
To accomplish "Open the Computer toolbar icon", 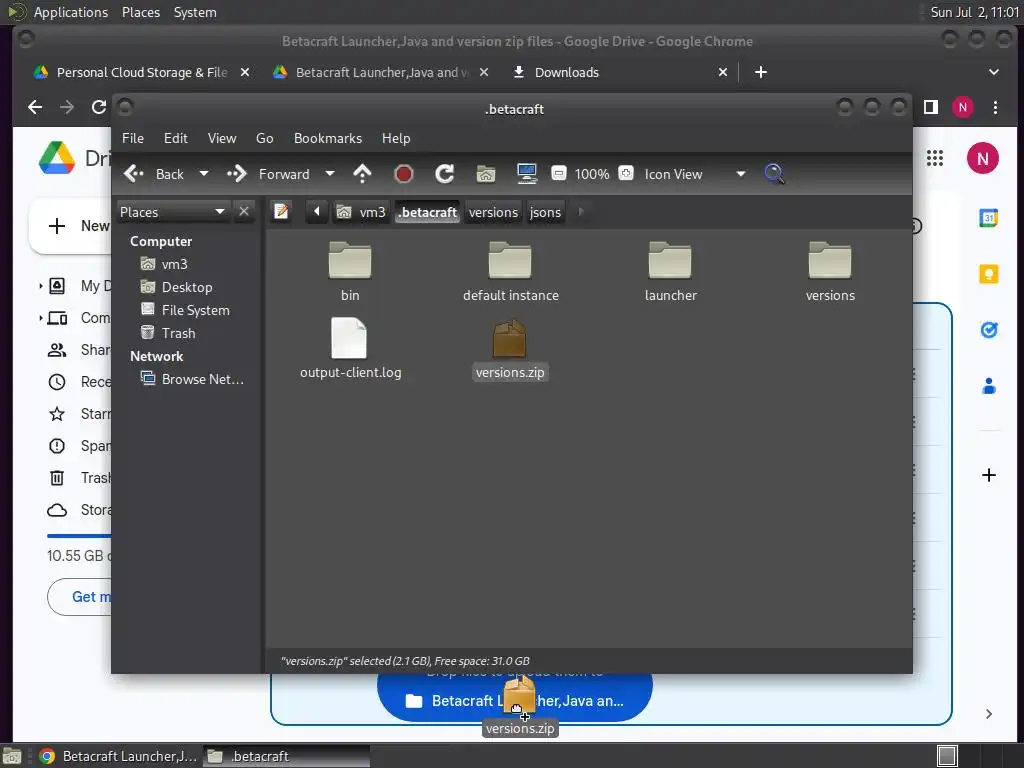I will 526,174.
